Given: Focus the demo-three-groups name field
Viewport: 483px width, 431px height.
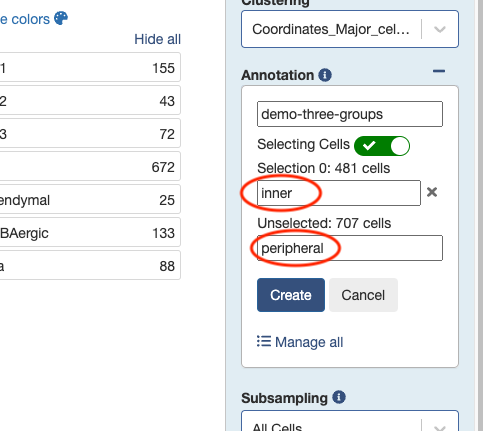Looking at the screenshot, I should pyautogui.click(x=350, y=114).
